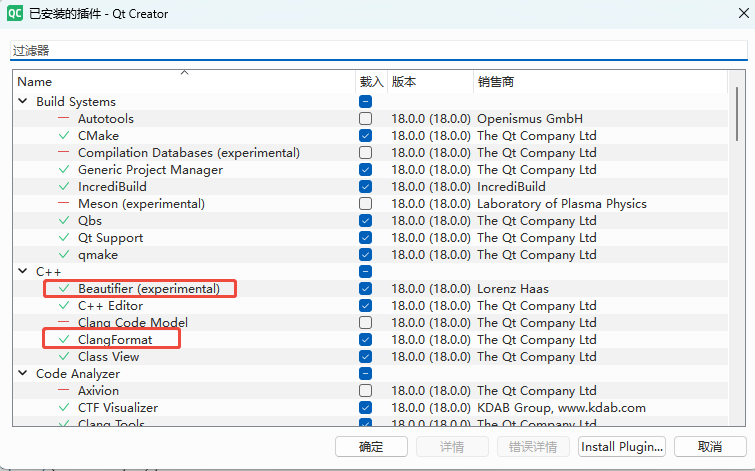Select the Qt Support plugin row

pyautogui.click(x=371, y=237)
